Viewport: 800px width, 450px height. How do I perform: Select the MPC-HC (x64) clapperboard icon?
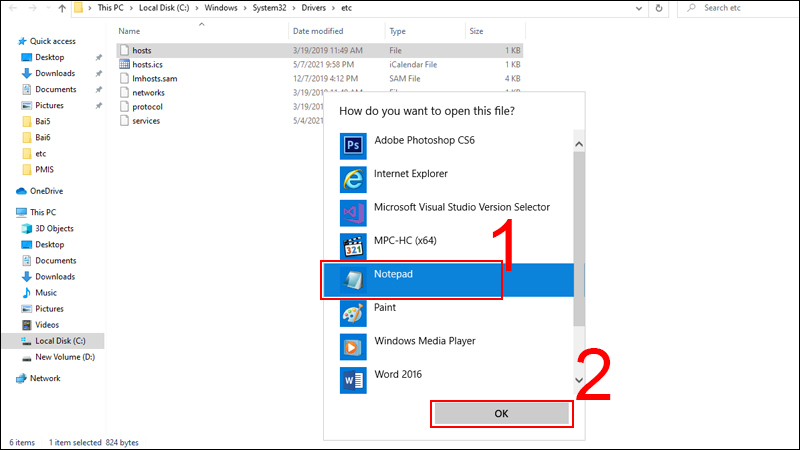353,246
